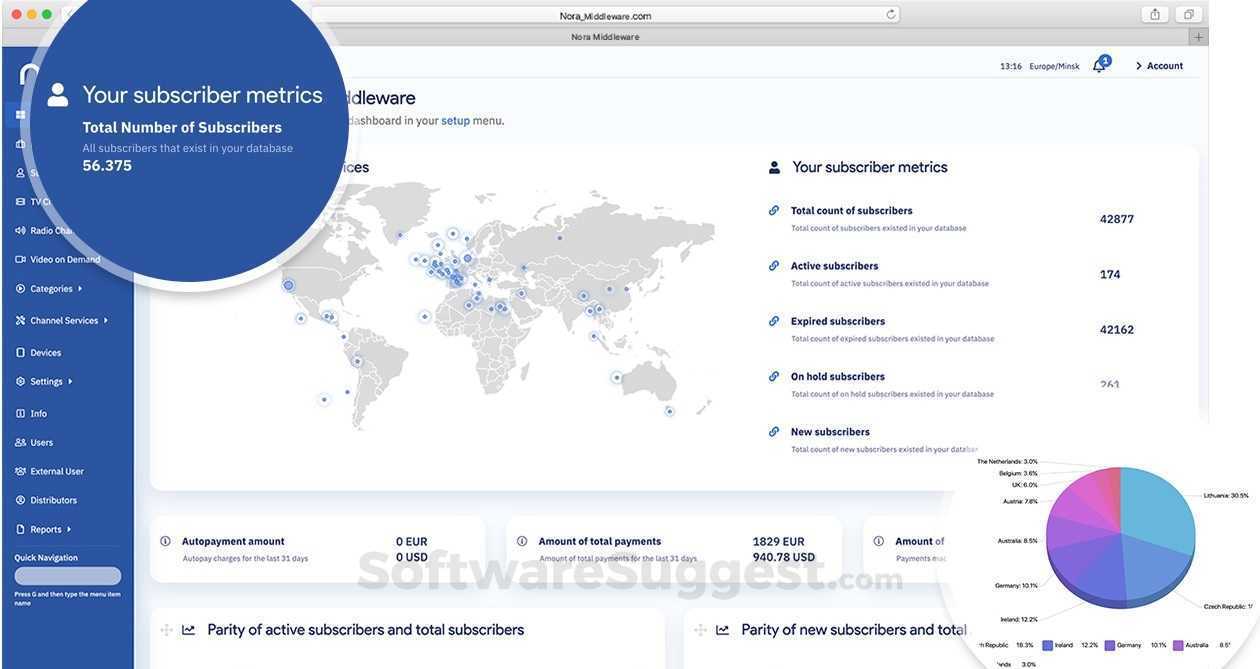
Task: Click the Video on Demand camera icon
Action: point(20,259)
